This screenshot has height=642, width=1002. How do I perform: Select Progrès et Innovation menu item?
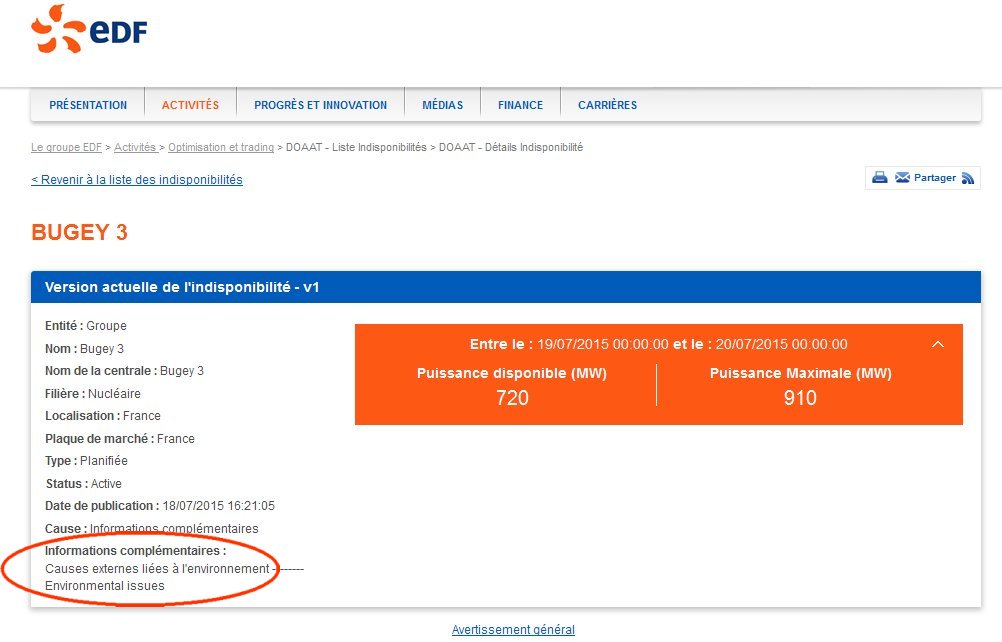pos(320,105)
